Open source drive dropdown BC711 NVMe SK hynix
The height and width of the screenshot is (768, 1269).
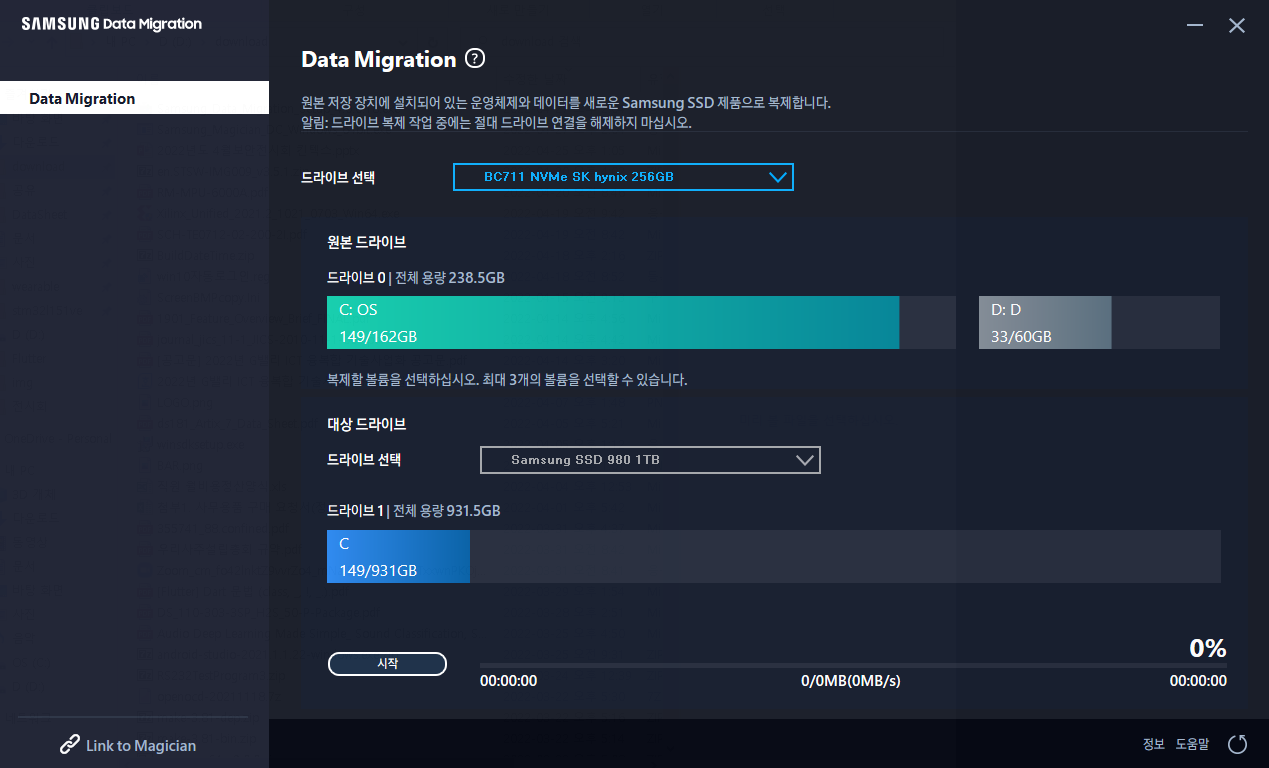tap(623, 177)
